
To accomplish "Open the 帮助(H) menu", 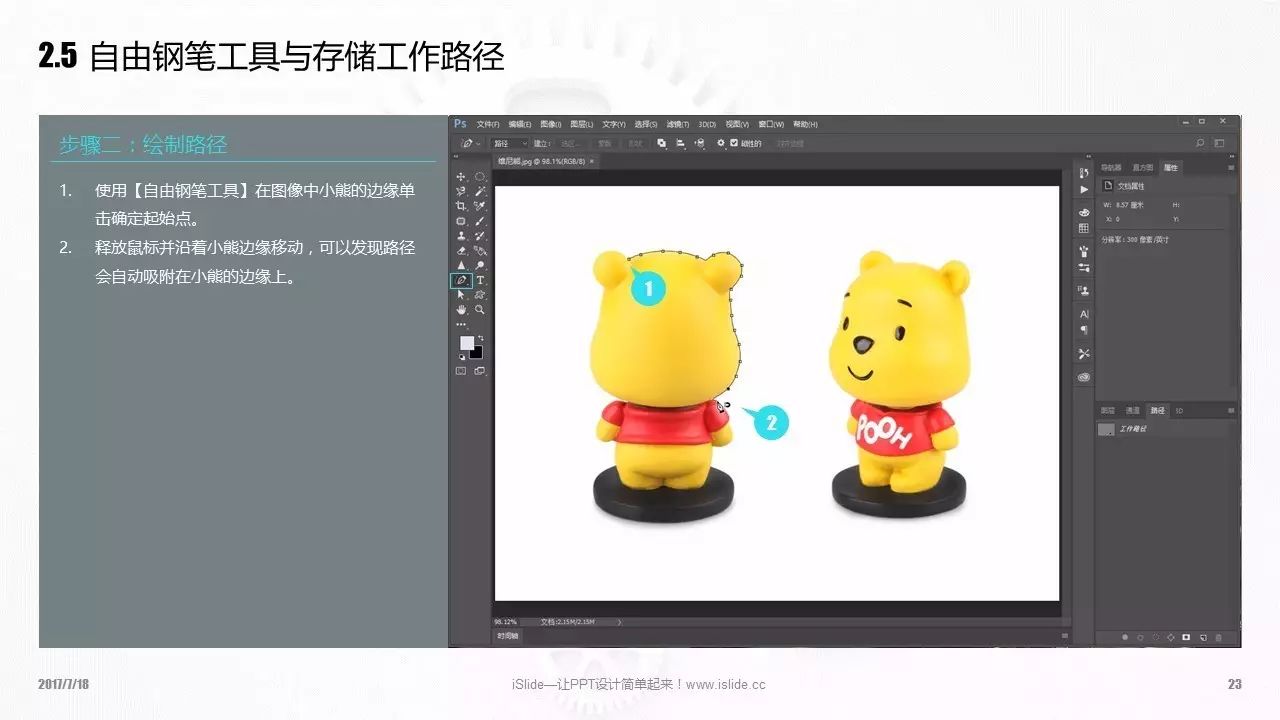I will point(805,124).
